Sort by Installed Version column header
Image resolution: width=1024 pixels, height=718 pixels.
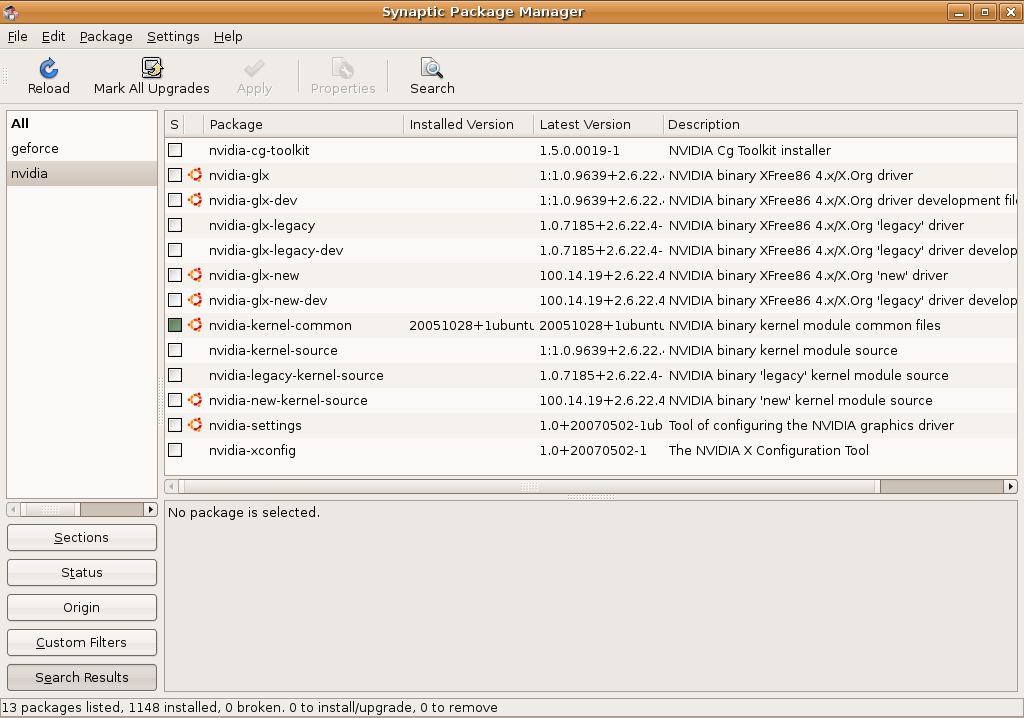(x=469, y=124)
